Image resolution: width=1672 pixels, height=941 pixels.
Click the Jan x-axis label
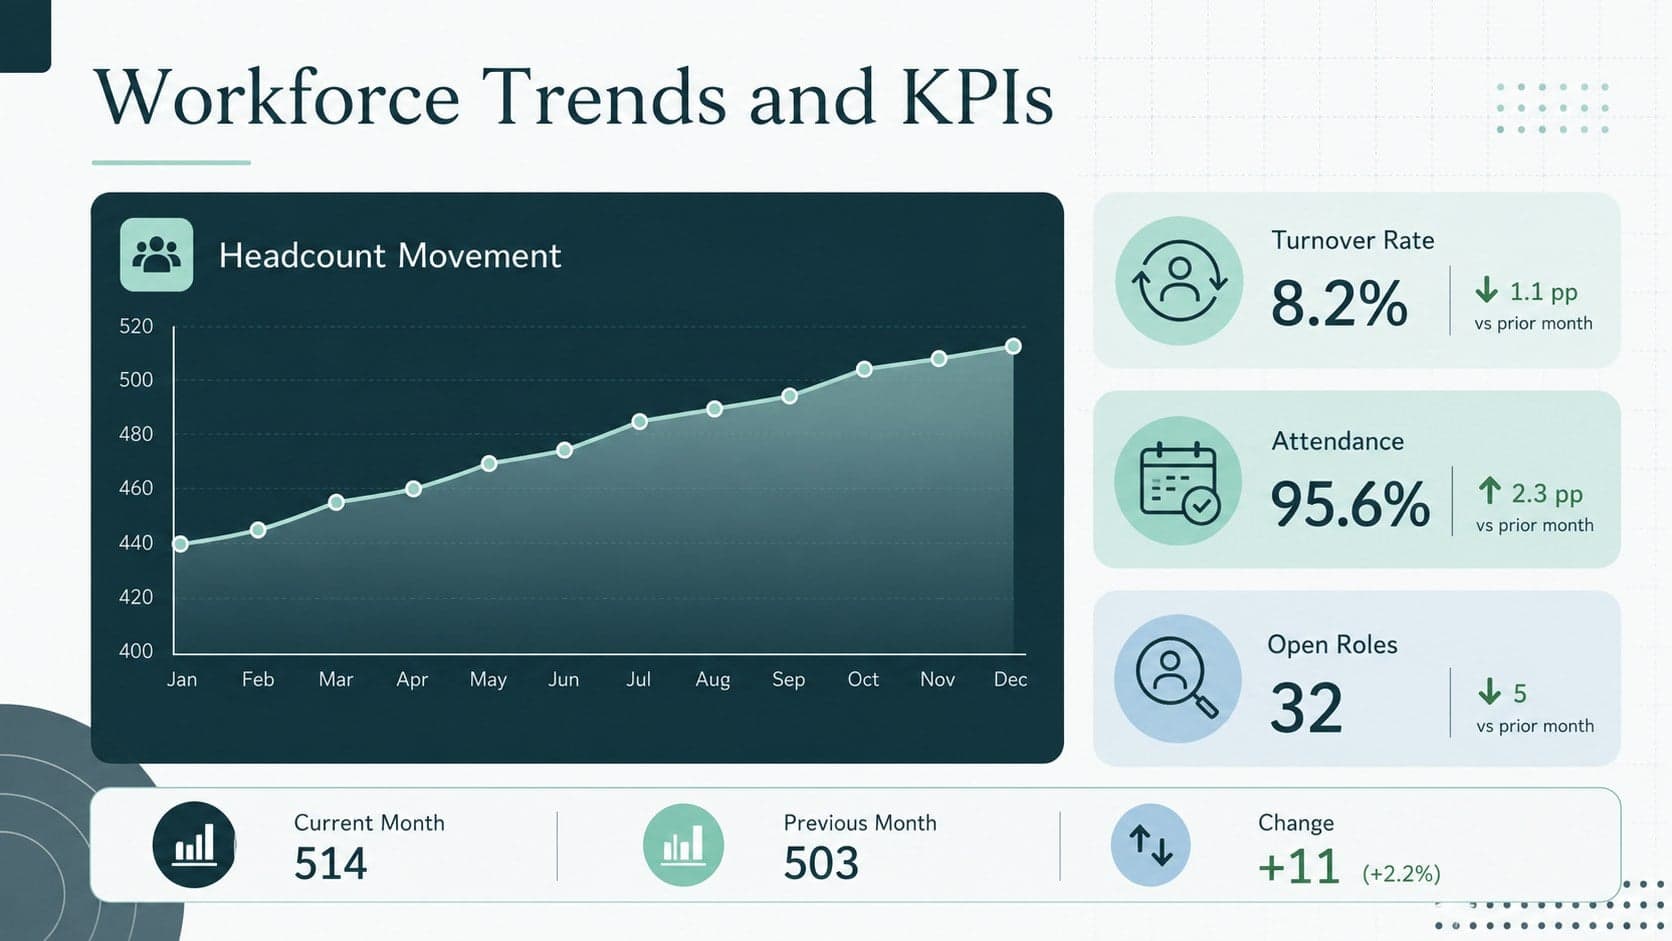pos(182,679)
